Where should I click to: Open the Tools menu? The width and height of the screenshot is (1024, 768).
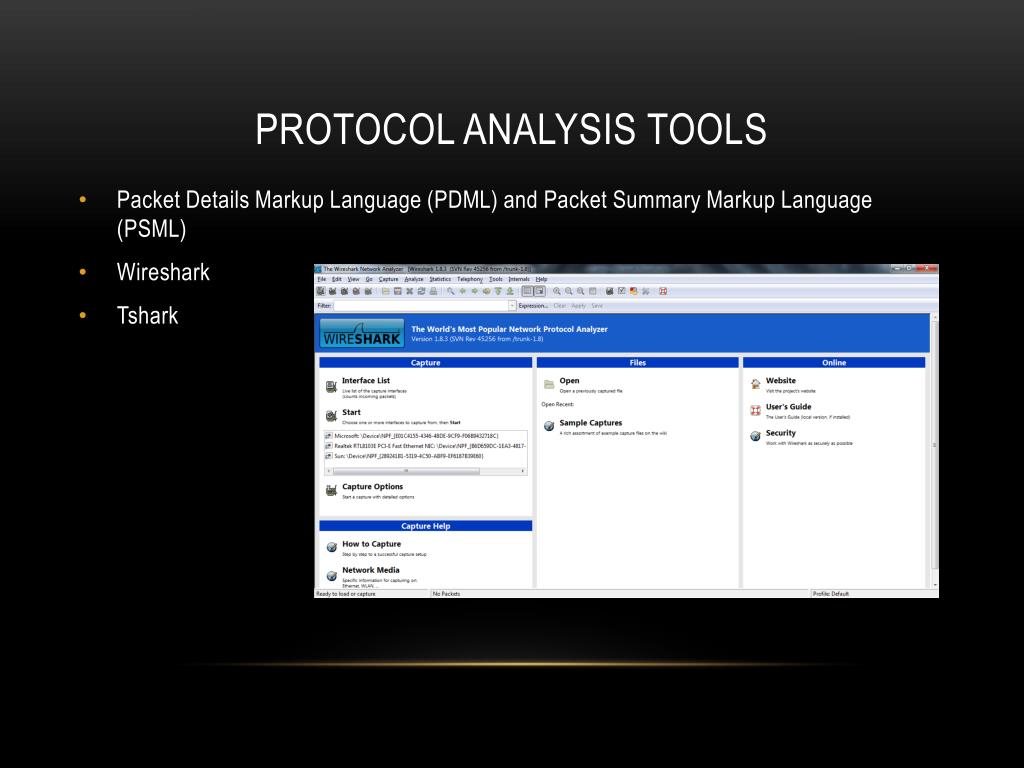coord(496,279)
